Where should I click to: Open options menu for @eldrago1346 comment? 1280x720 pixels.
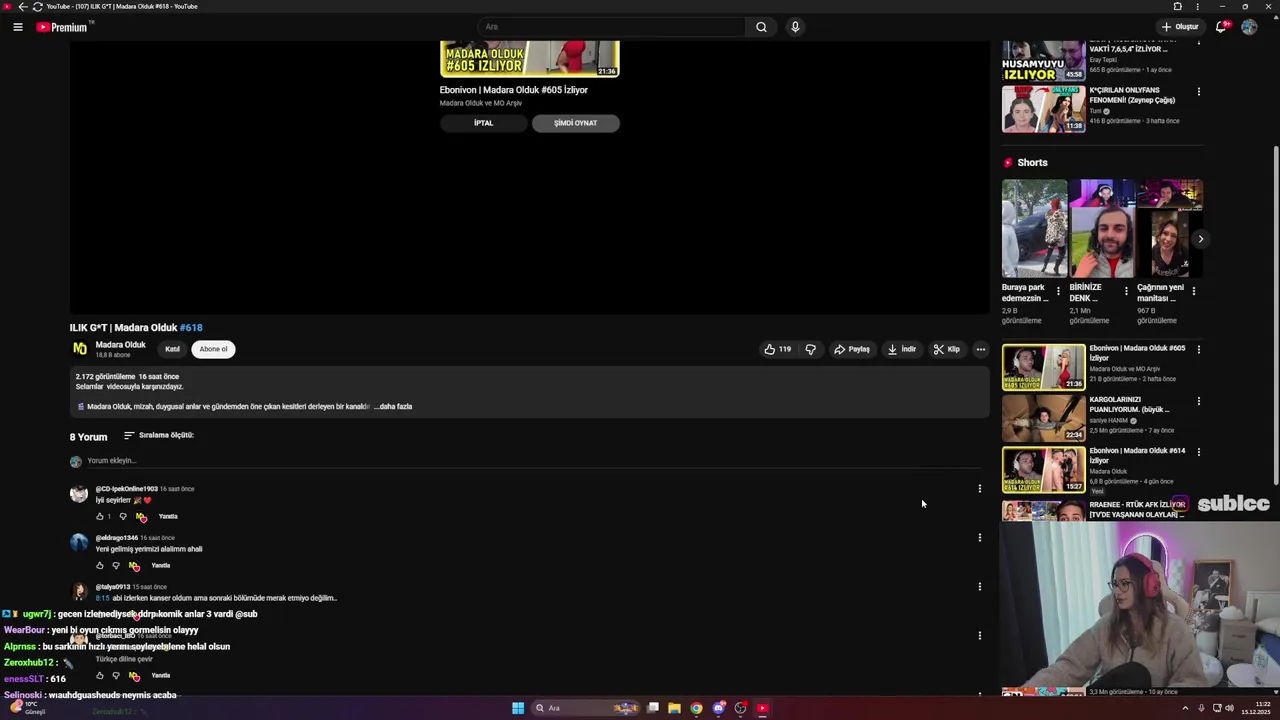click(x=980, y=538)
